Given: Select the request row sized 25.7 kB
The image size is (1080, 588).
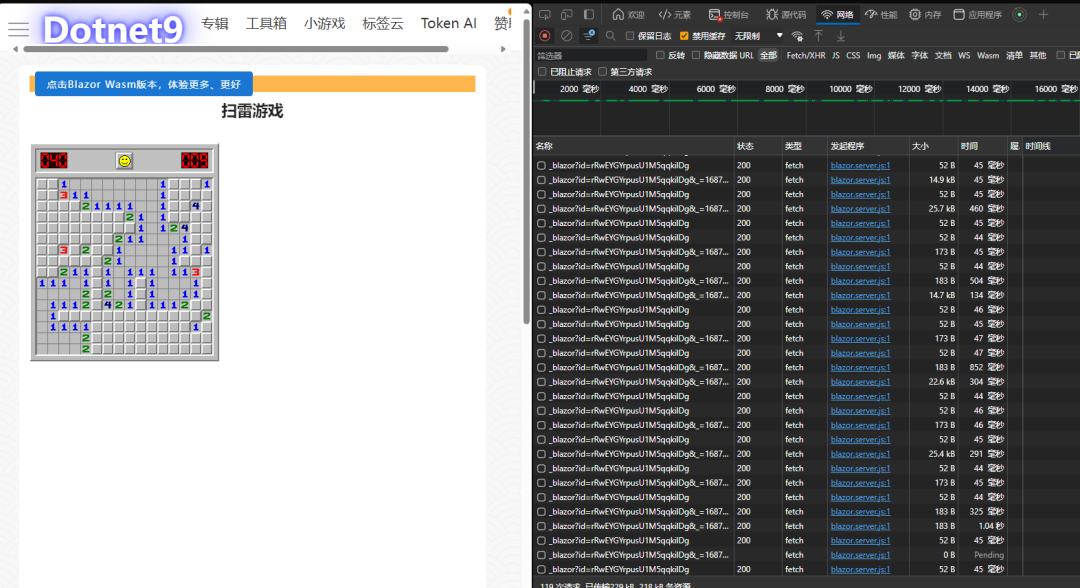Looking at the screenshot, I should coord(807,209).
